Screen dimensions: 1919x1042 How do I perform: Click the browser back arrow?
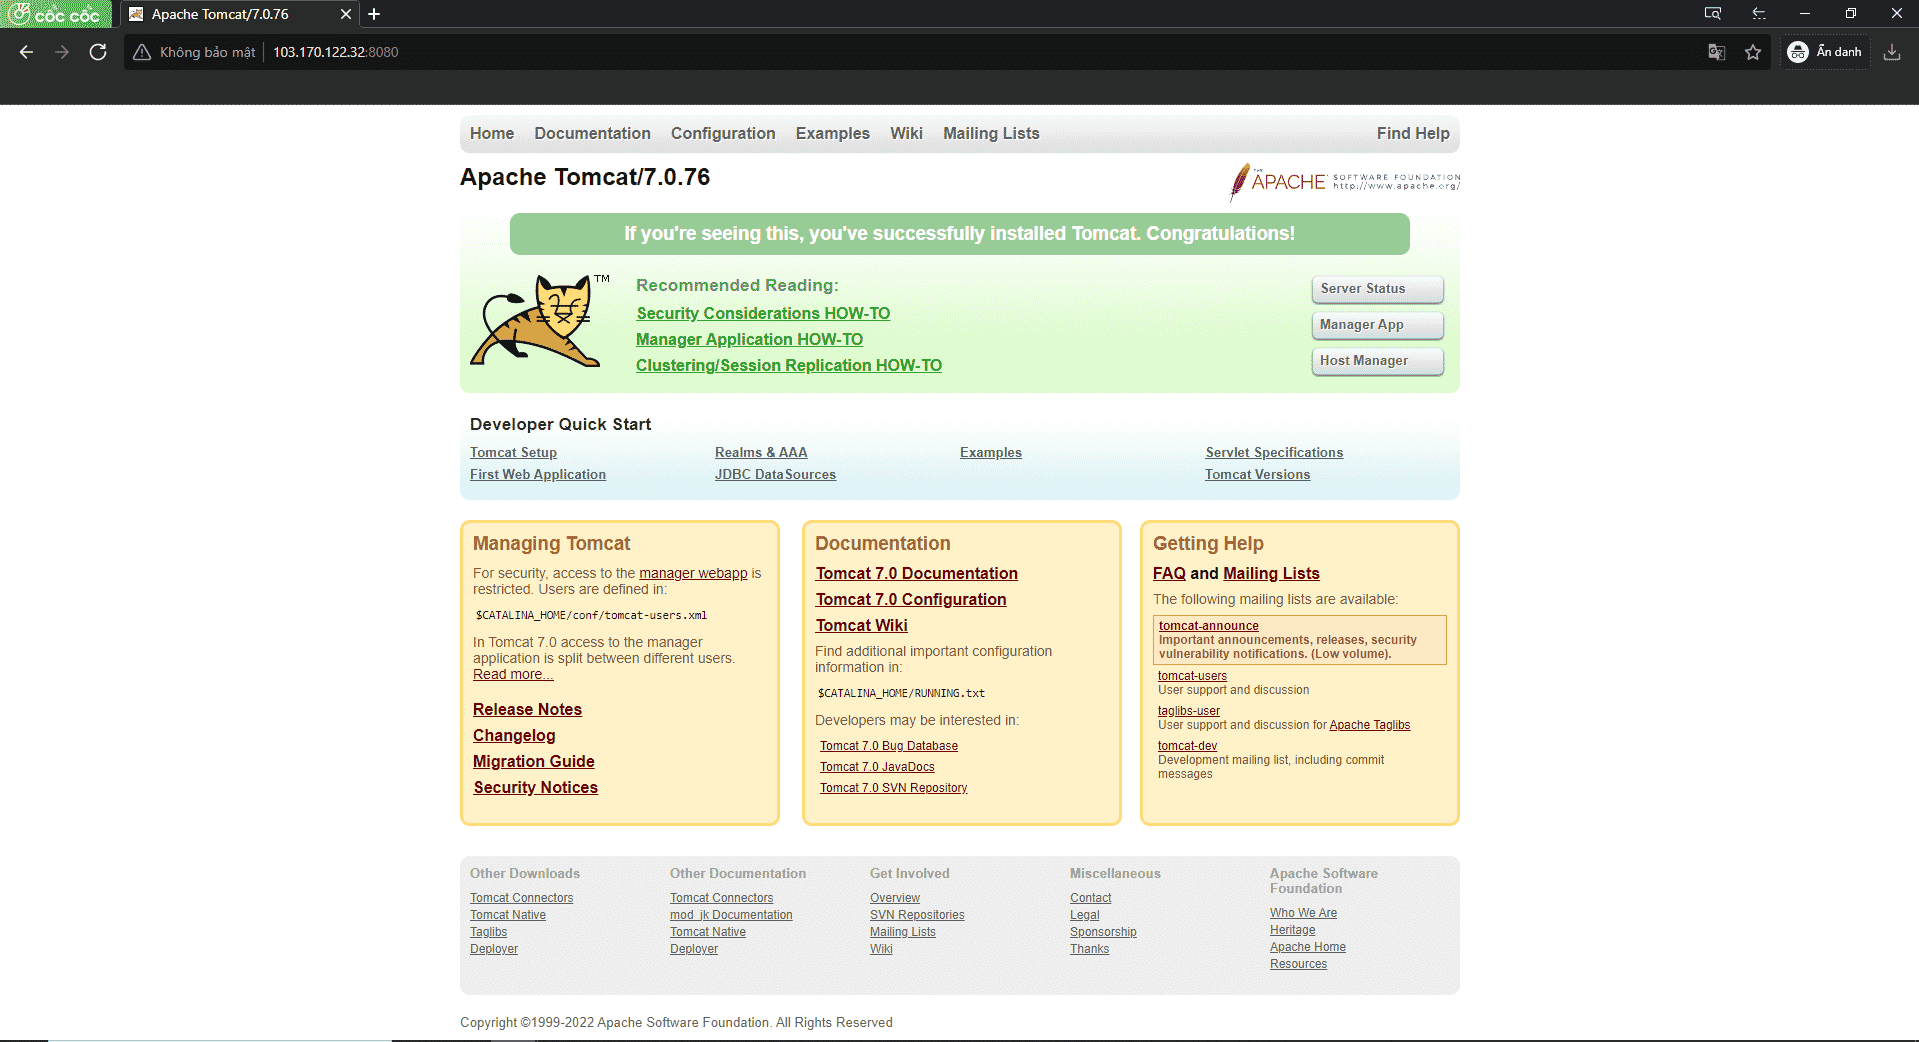25,51
